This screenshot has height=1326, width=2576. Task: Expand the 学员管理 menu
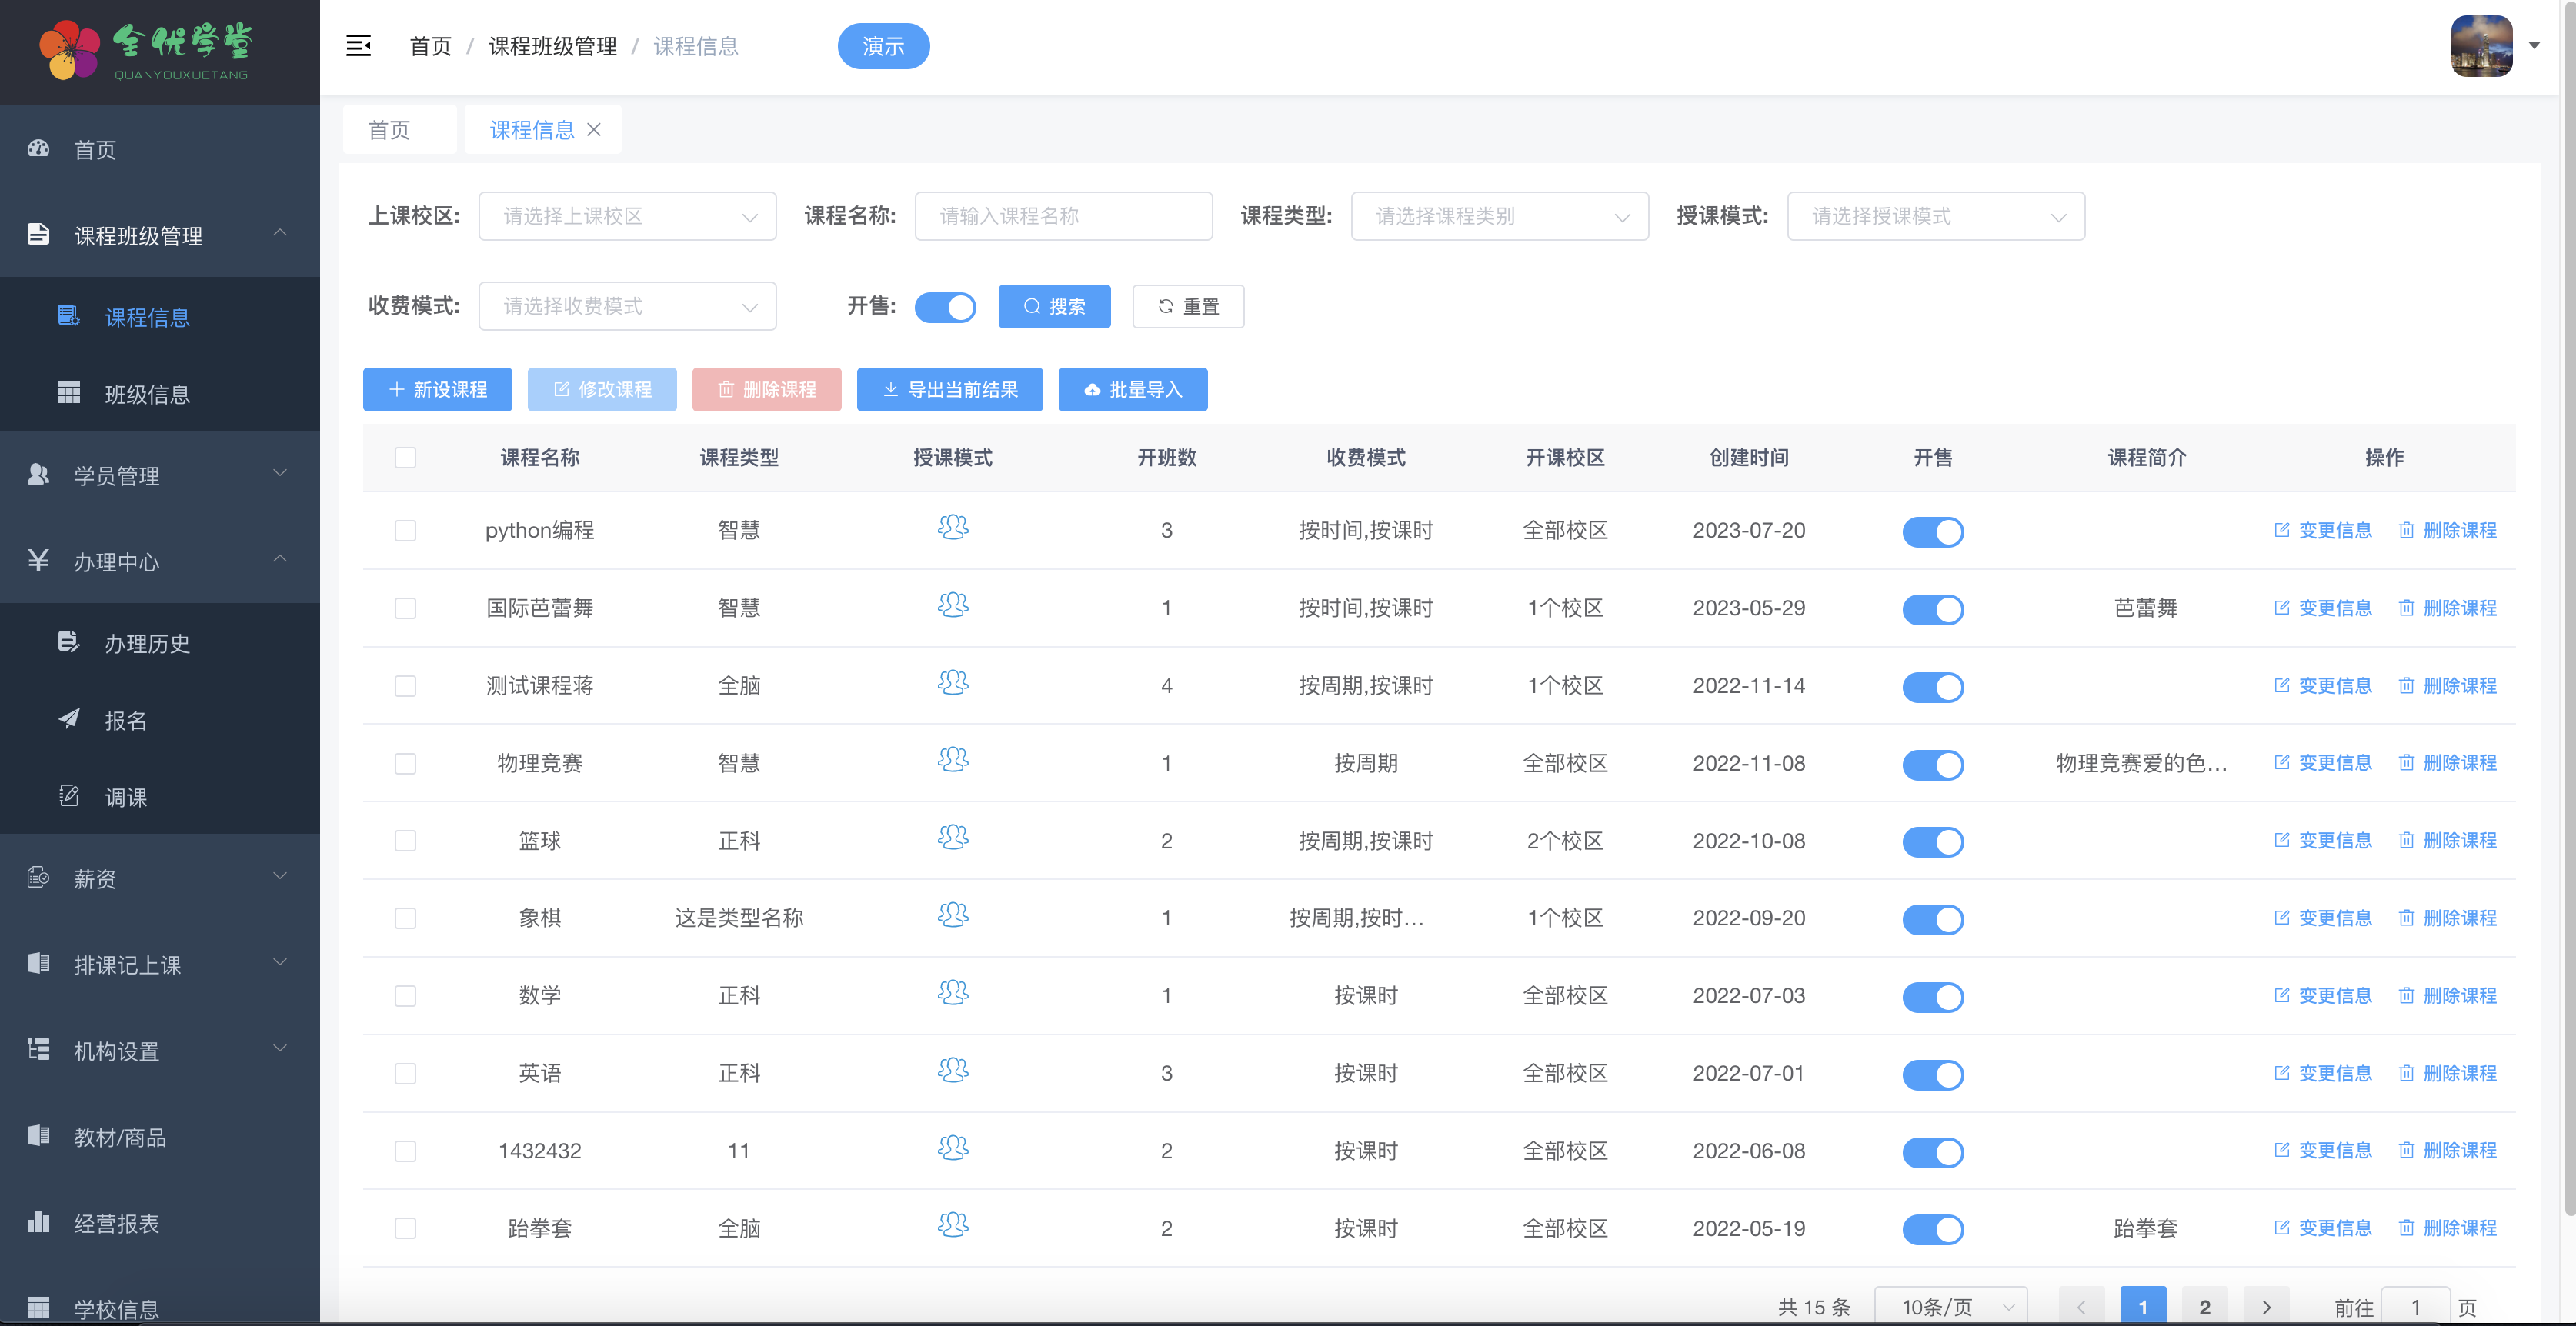pos(160,475)
